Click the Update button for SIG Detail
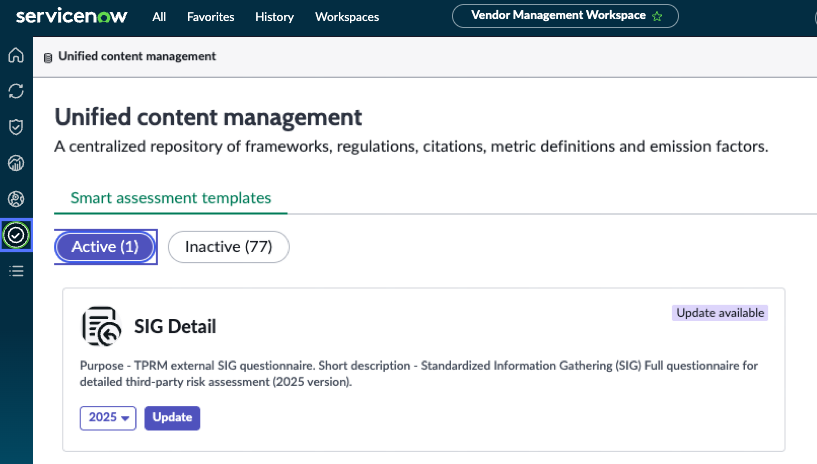Screen dimensions: 817x464 pos(172,418)
